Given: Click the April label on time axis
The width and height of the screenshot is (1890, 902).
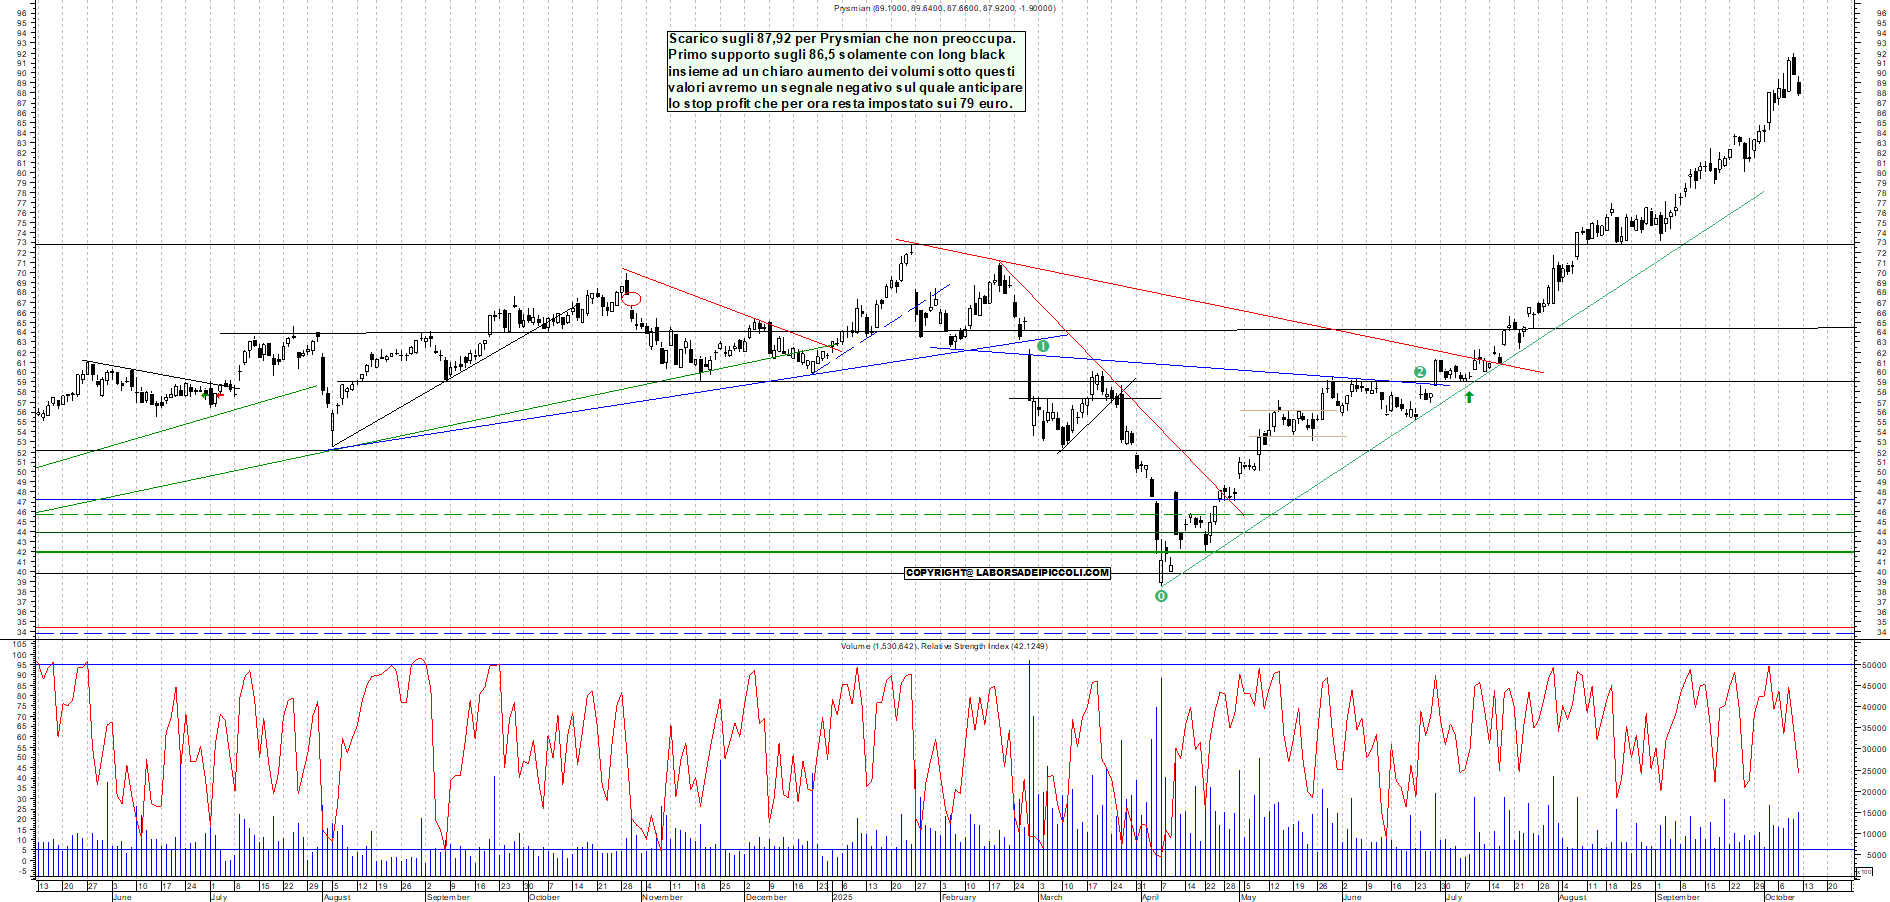Looking at the screenshot, I should click(x=1150, y=897).
